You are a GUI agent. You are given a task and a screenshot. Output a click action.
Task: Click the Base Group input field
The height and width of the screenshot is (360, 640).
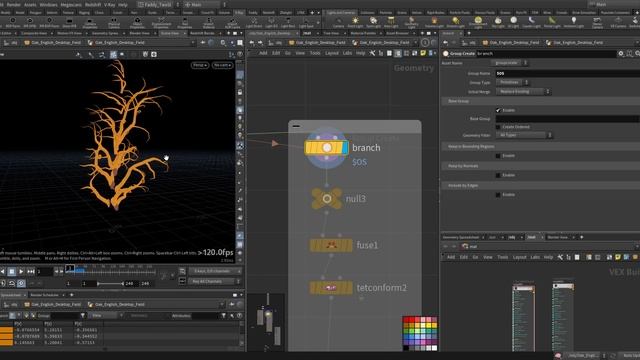click(567, 119)
